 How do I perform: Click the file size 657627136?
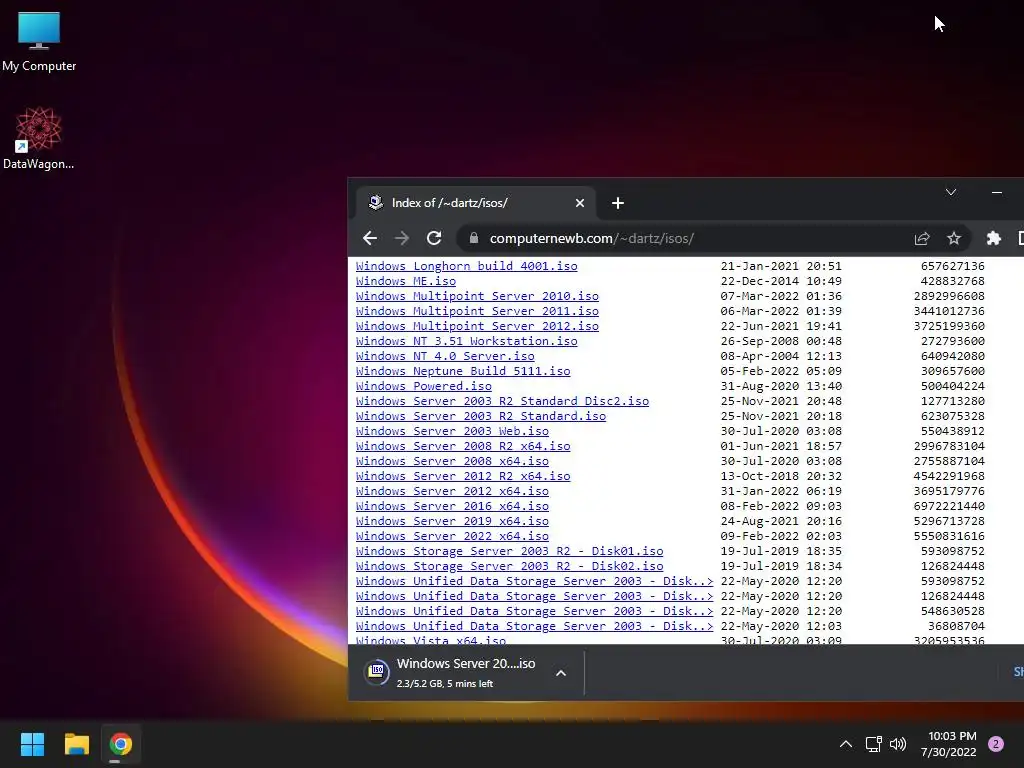tap(952, 266)
